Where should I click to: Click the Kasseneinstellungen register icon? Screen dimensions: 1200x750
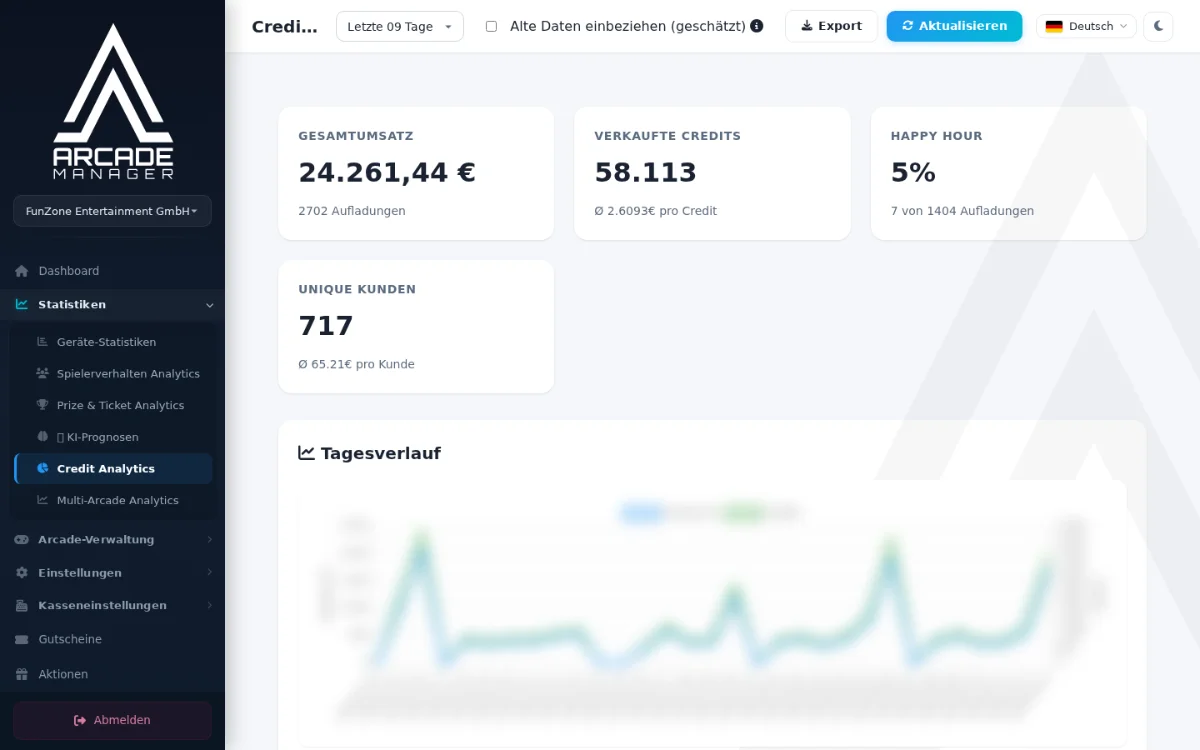point(22,606)
